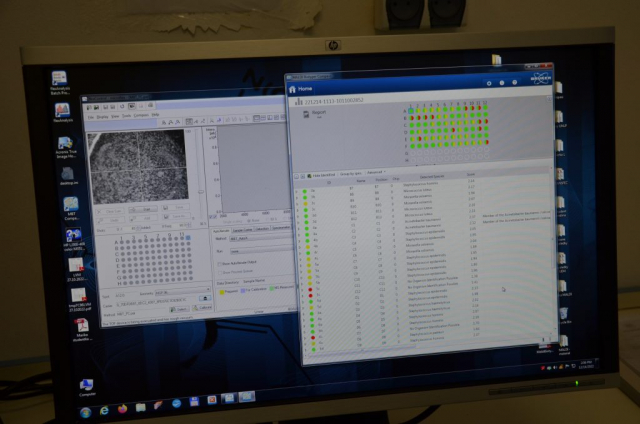Open Compass menu in flexControl window
The height and width of the screenshot is (424, 640).
coord(141,115)
